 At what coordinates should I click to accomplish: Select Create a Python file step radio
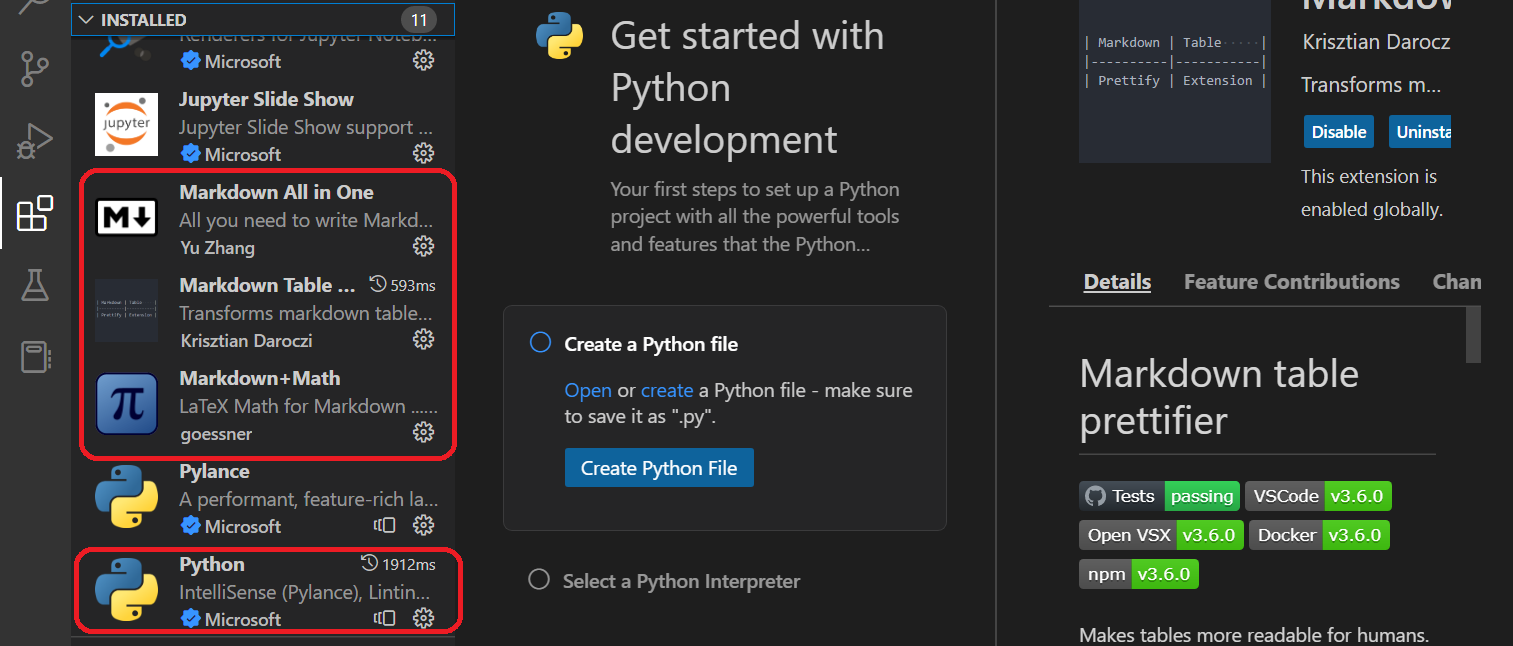[x=540, y=343]
